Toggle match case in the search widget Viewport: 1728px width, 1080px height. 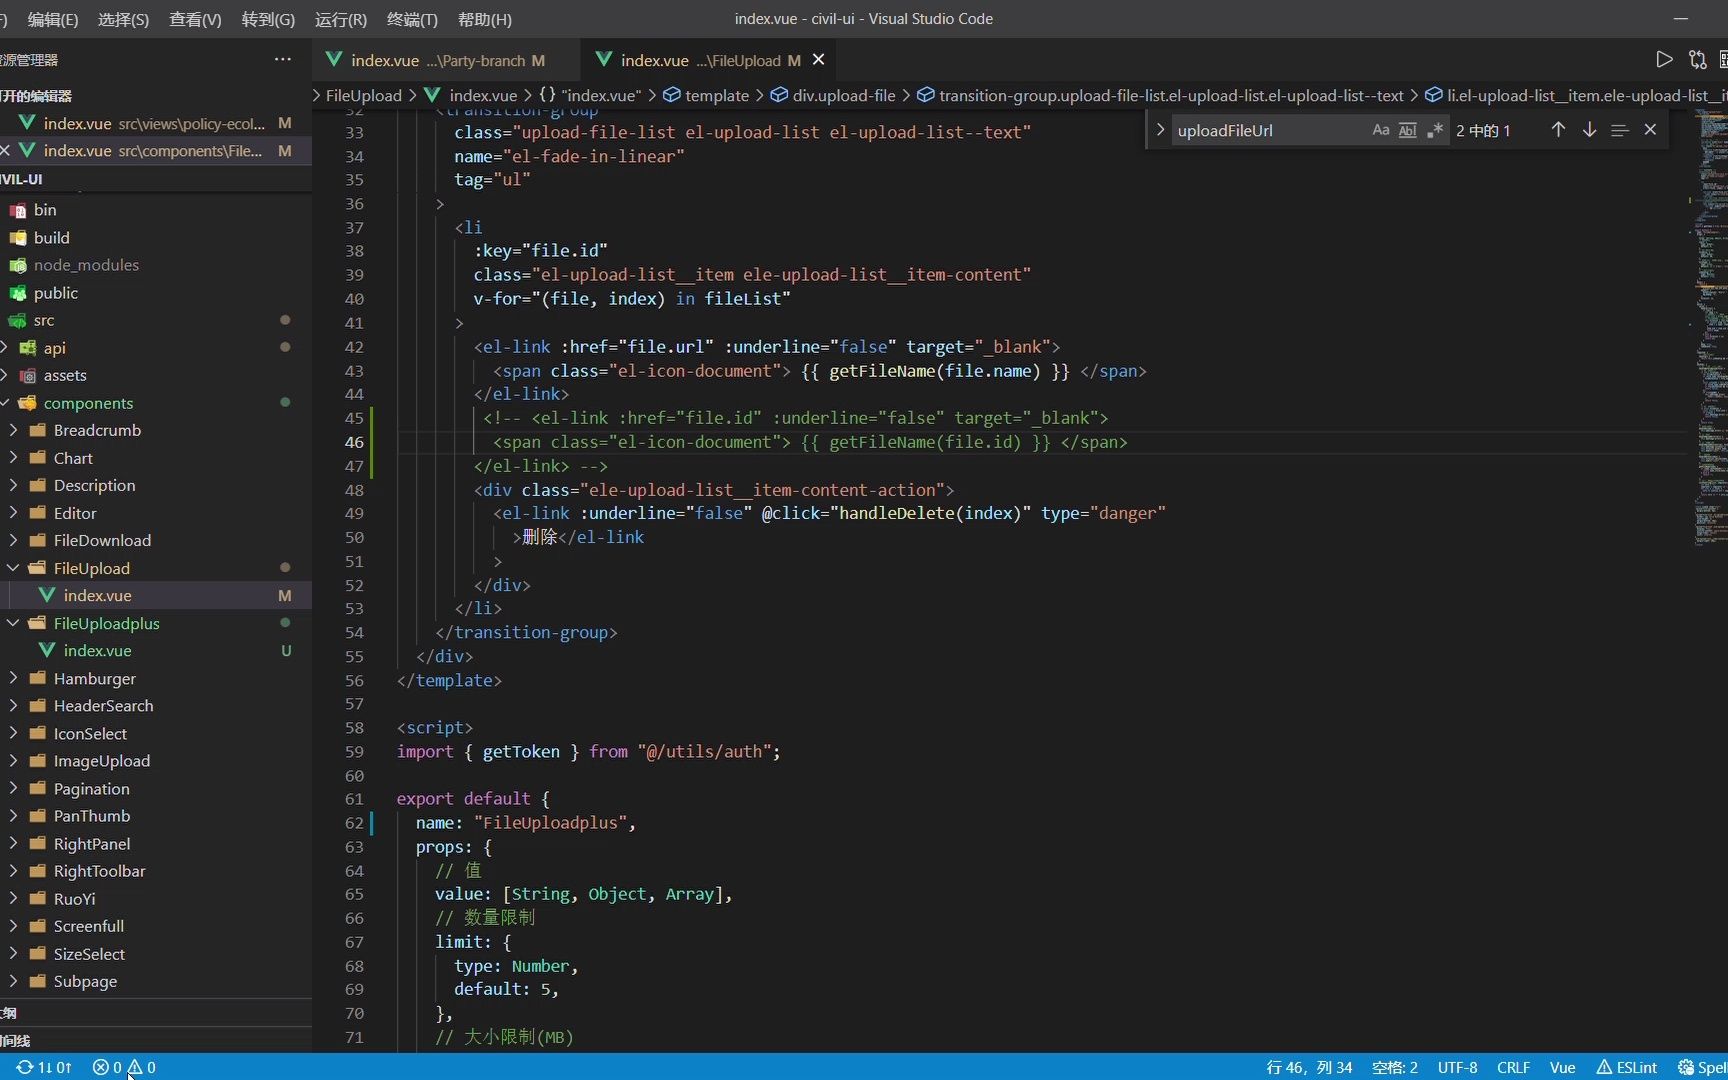pyautogui.click(x=1381, y=130)
